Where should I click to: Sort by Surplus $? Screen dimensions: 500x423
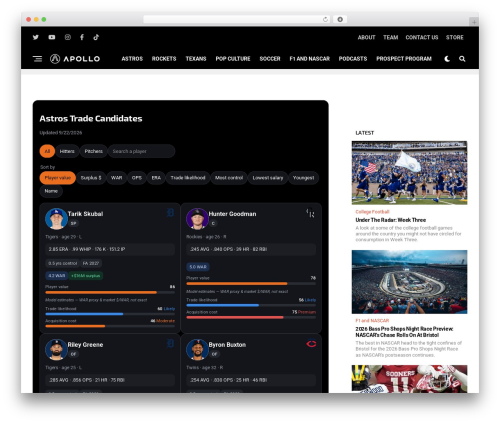(91, 178)
